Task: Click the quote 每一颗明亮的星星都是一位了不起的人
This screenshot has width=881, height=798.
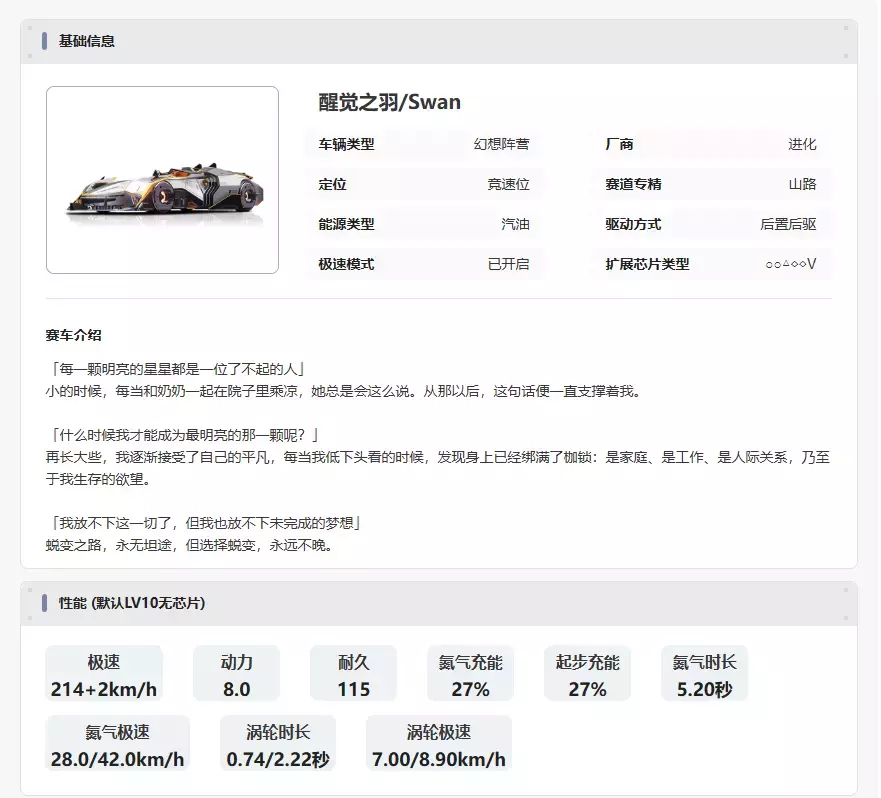Action: pyautogui.click(x=177, y=369)
